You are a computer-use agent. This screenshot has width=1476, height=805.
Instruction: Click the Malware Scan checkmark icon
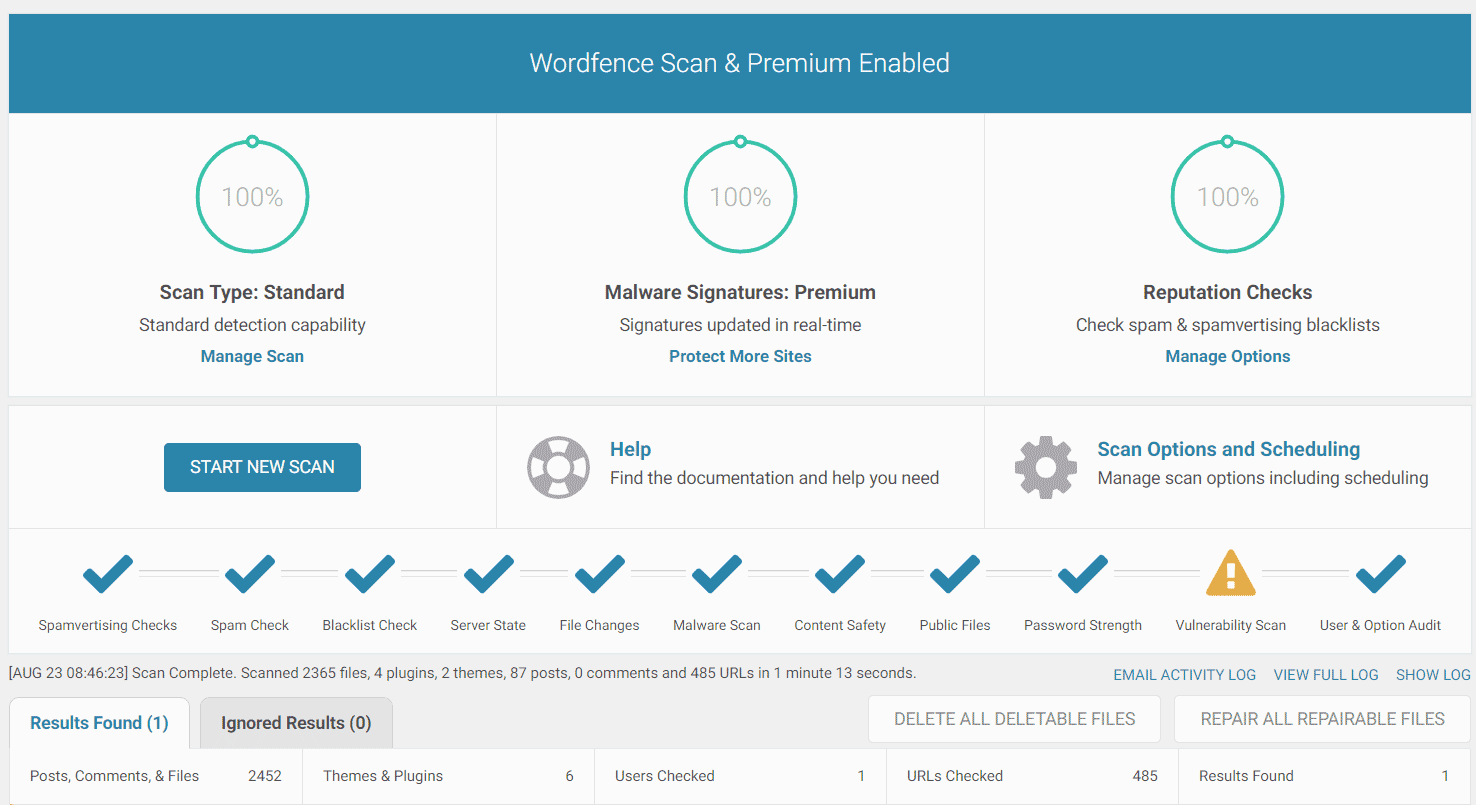pos(717,574)
